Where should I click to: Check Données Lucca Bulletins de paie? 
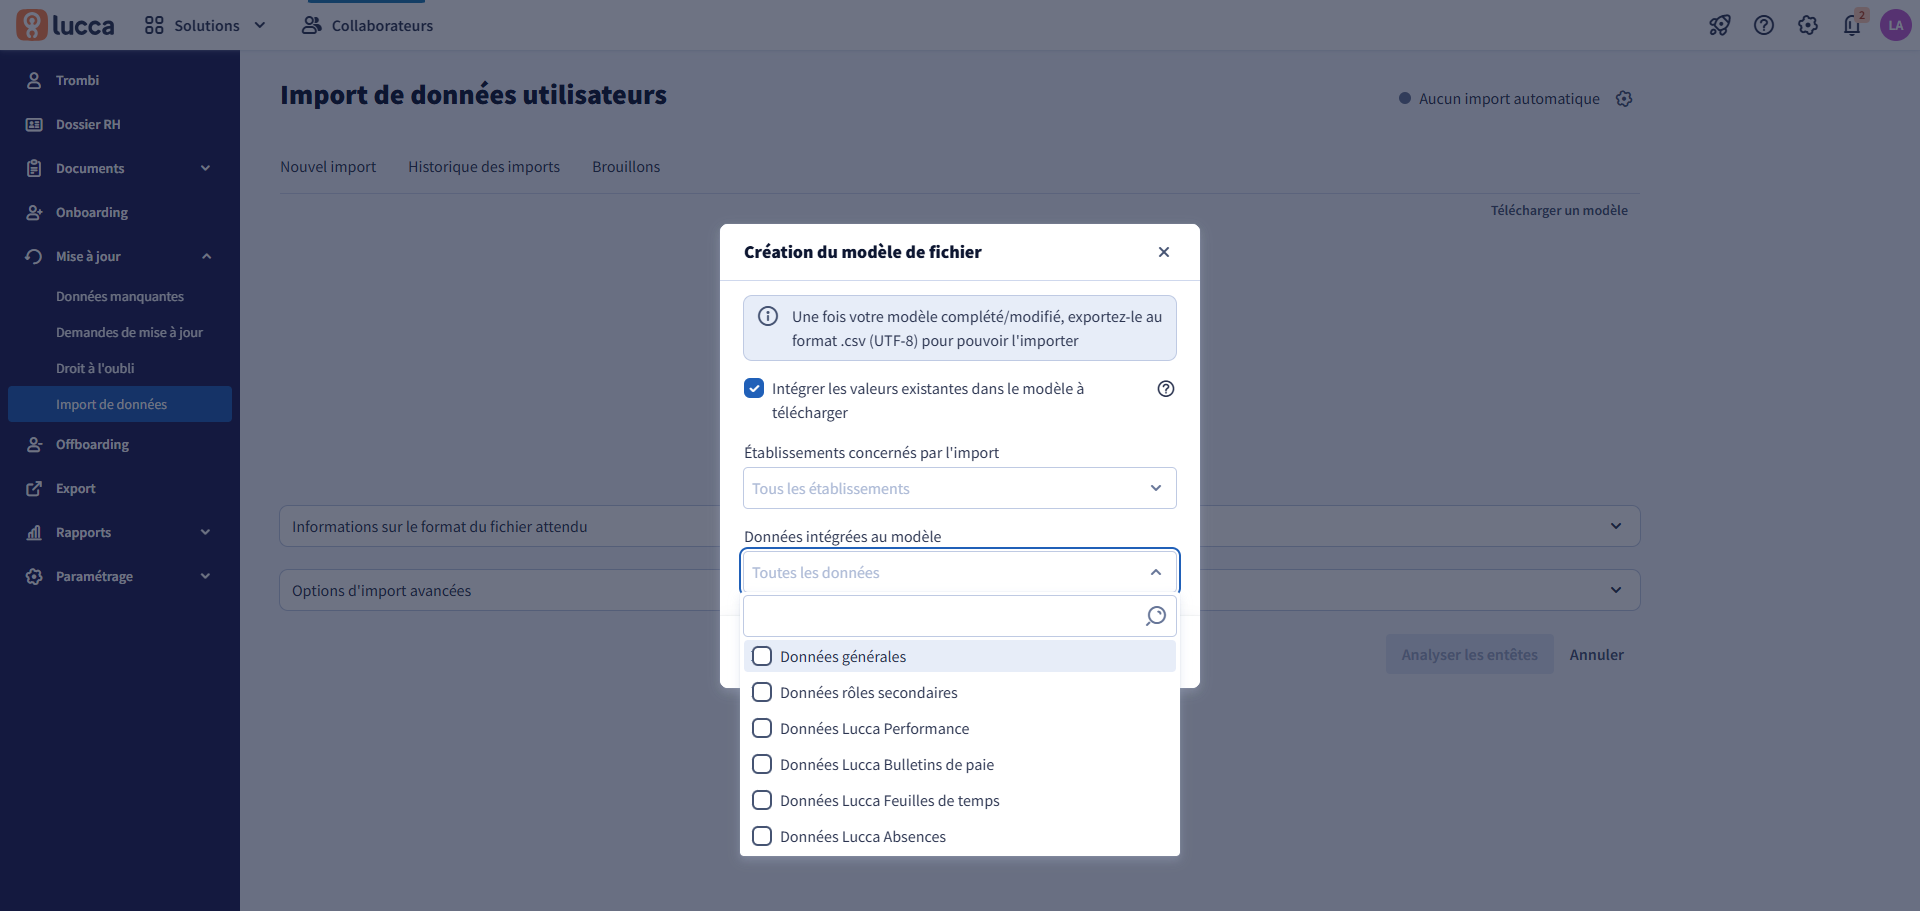tap(762, 764)
